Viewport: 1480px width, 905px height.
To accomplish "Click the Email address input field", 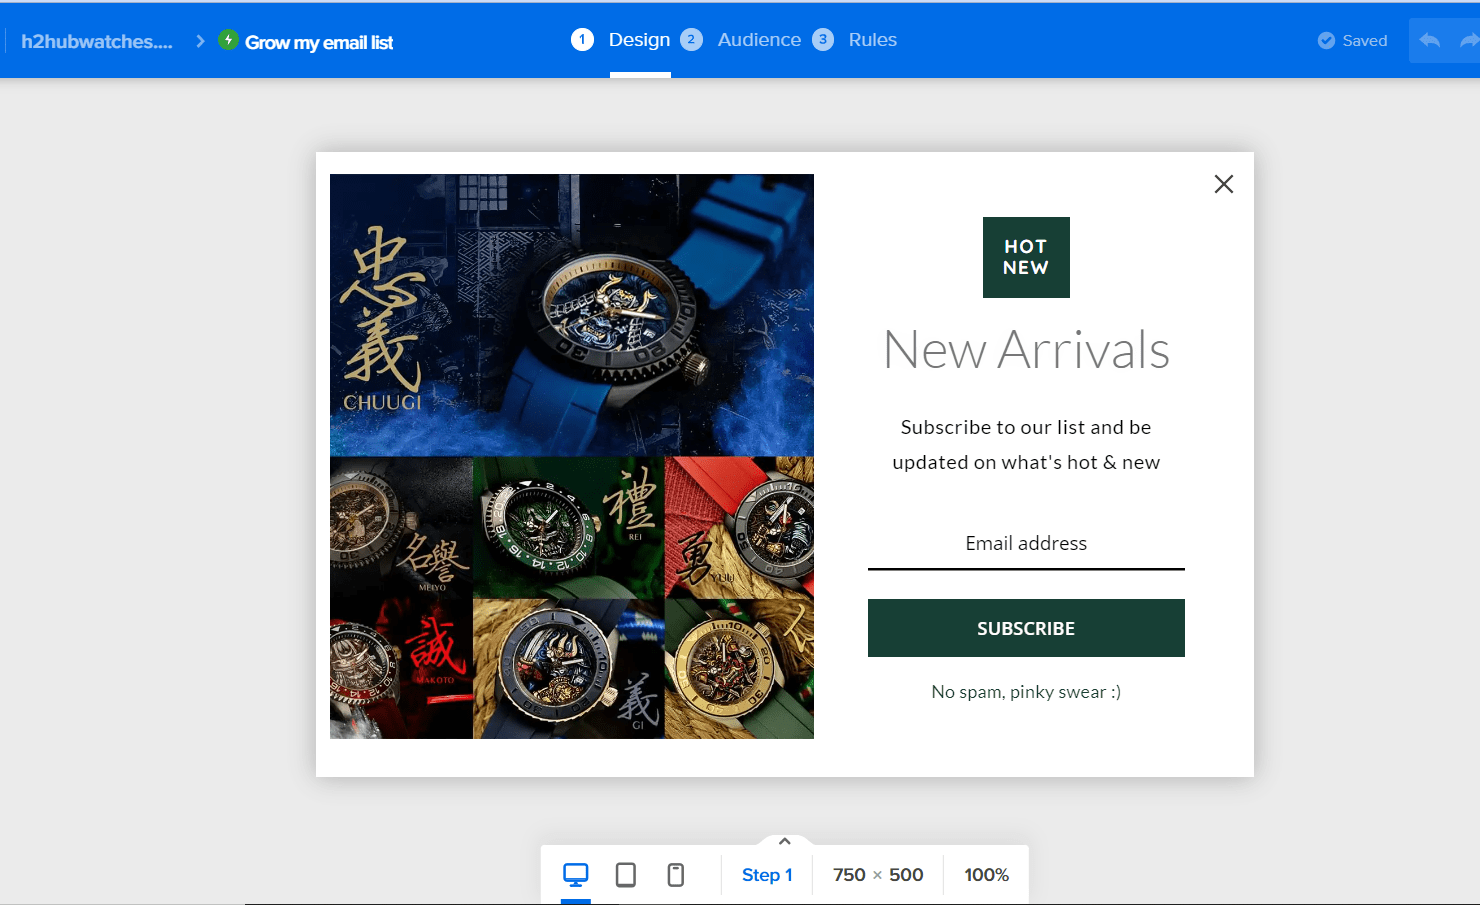I will pos(1026,544).
